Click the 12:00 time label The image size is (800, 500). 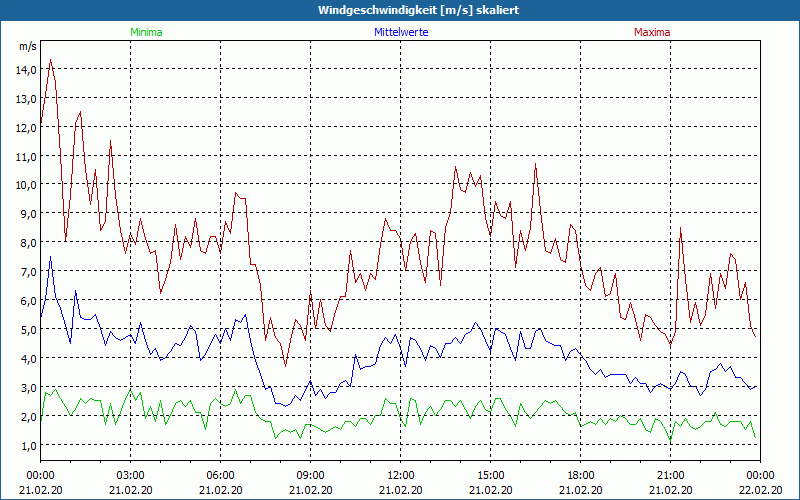tap(401, 476)
